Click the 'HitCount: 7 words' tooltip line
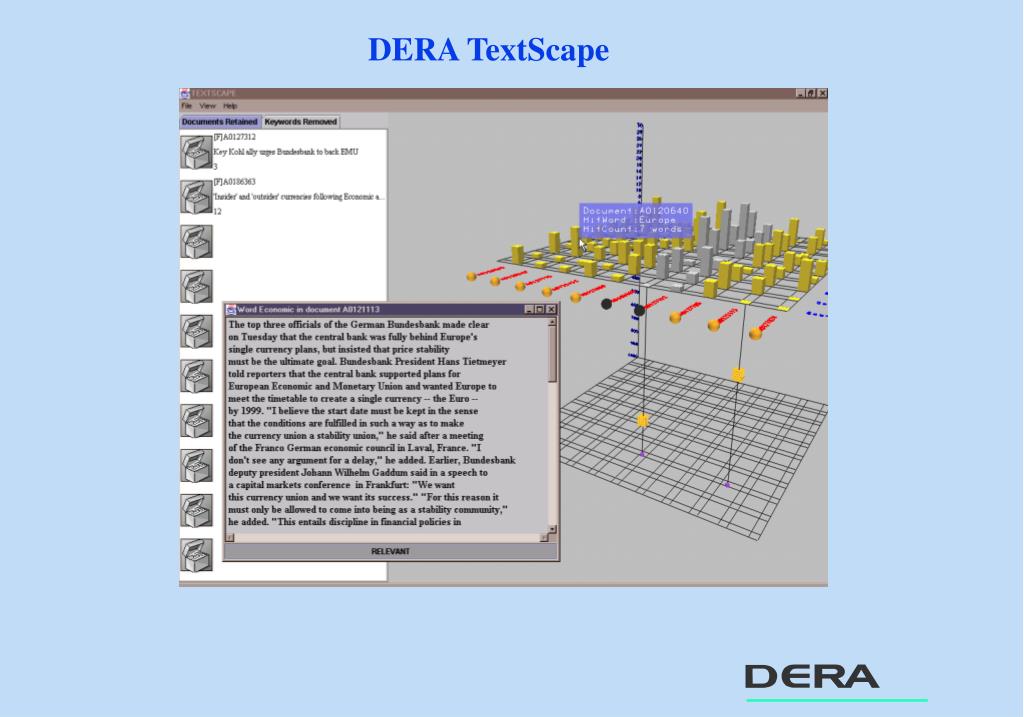1024x717 pixels. 633,229
